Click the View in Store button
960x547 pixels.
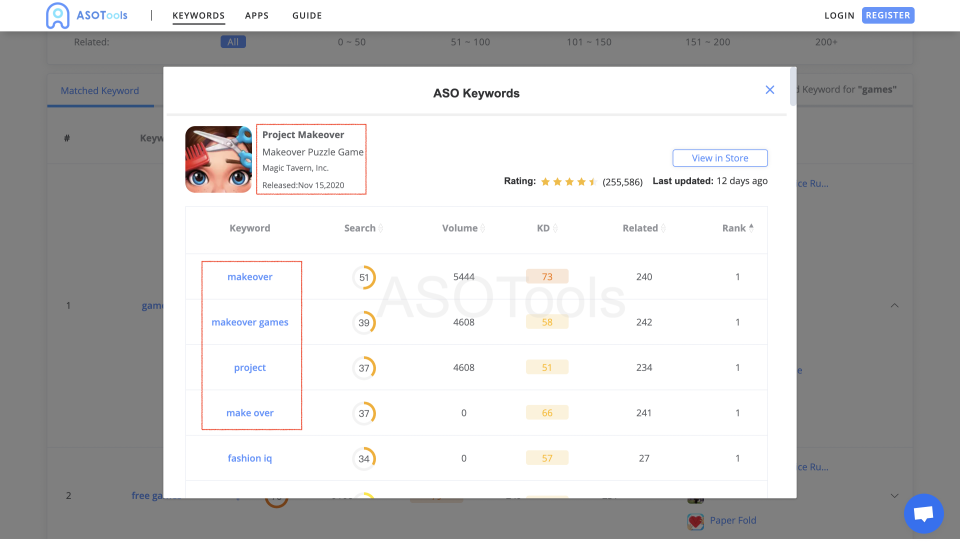coord(720,158)
